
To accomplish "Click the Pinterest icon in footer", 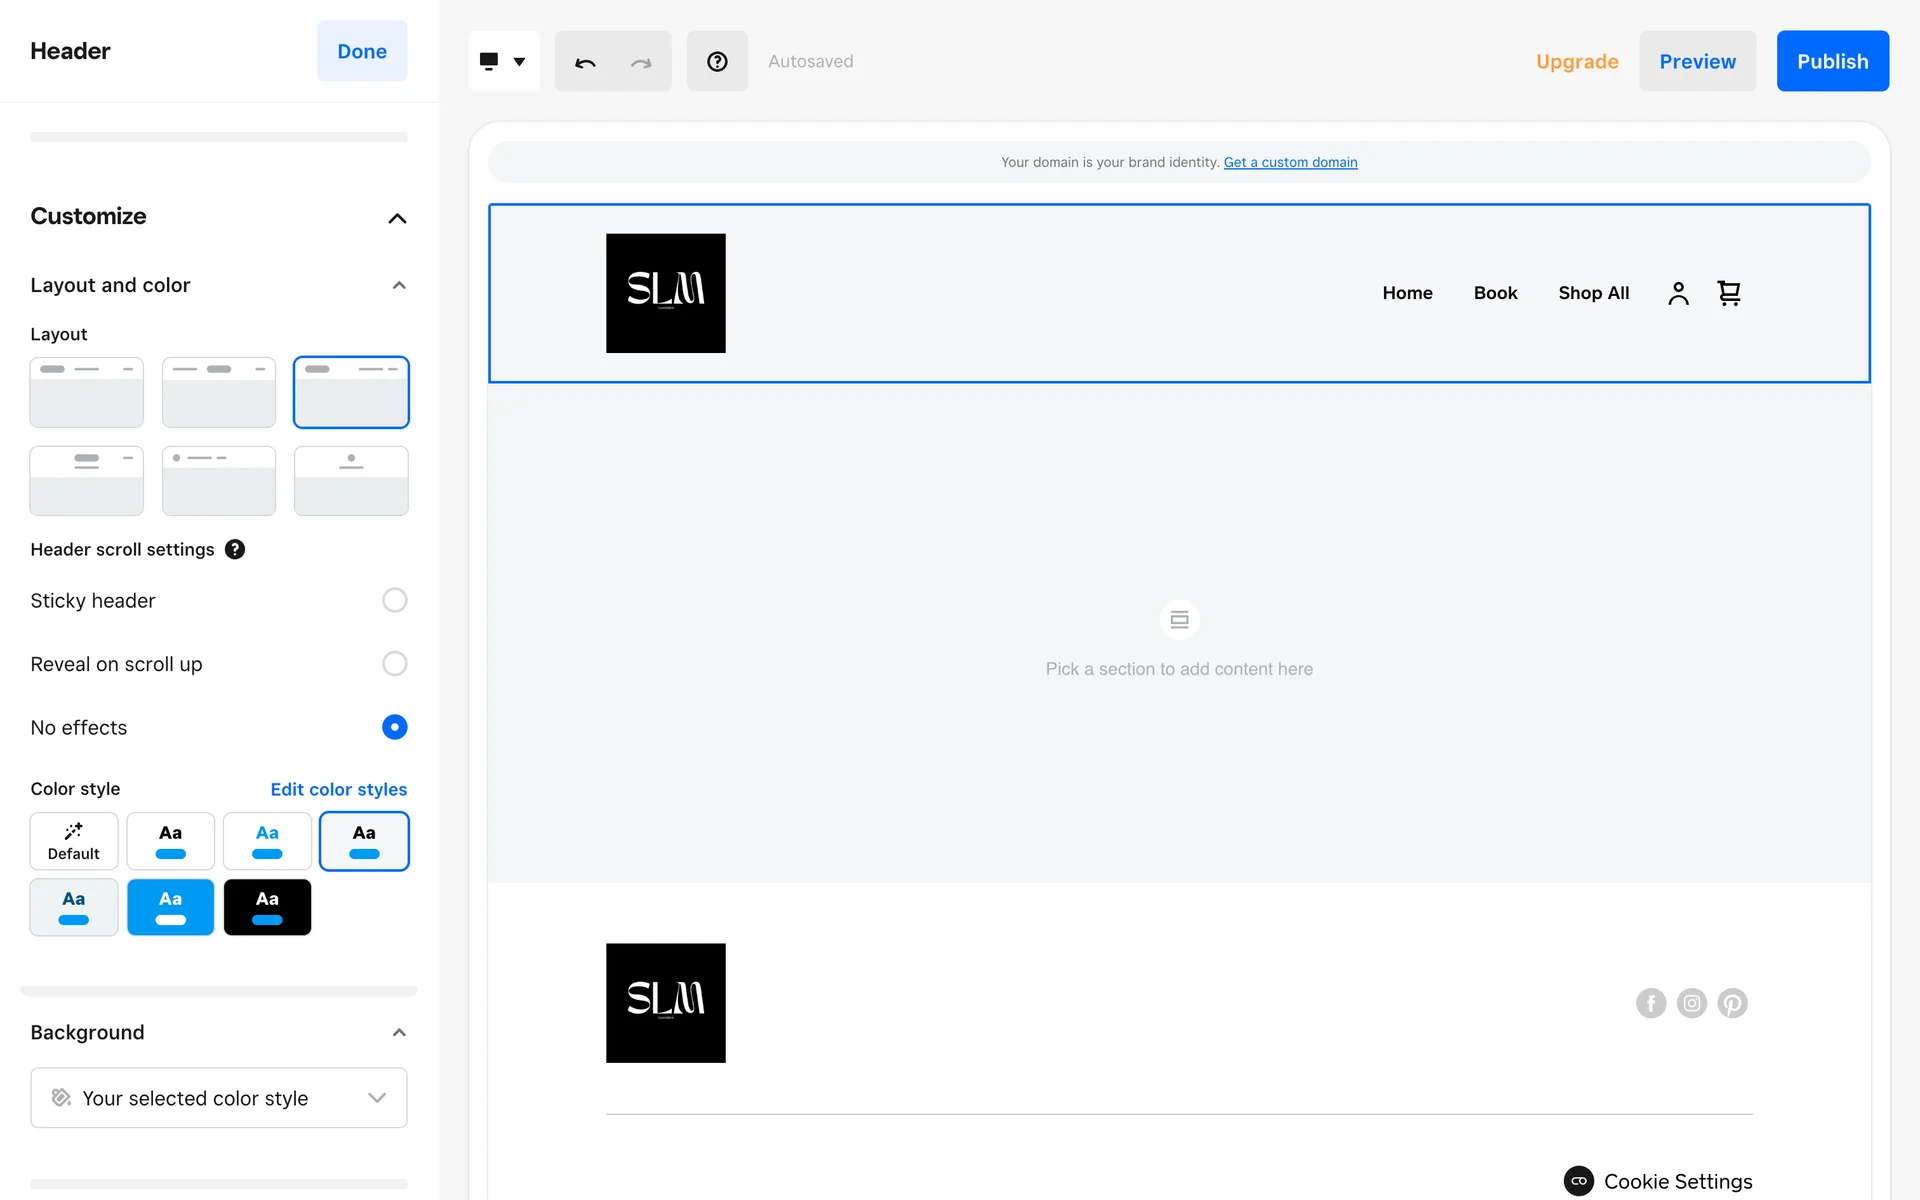I will point(1732,1003).
